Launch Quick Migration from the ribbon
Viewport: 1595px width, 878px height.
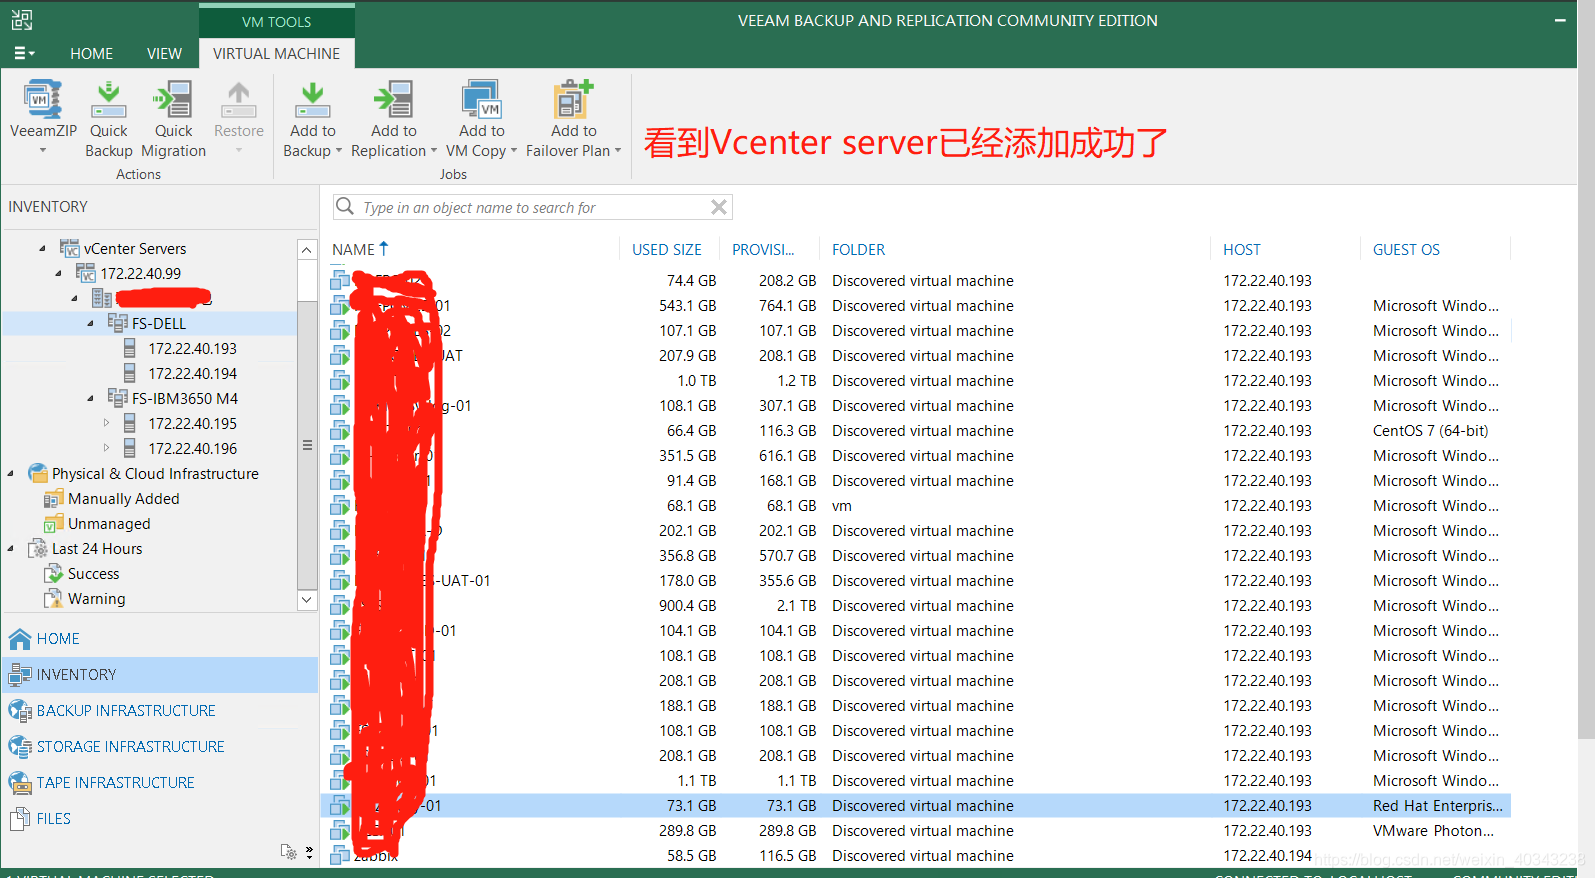173,120
